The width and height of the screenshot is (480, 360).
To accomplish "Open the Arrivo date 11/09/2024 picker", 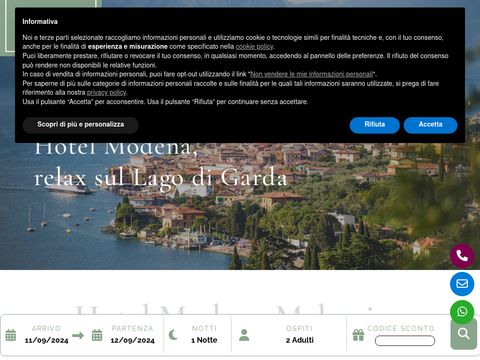I will (x=46, y=334).
